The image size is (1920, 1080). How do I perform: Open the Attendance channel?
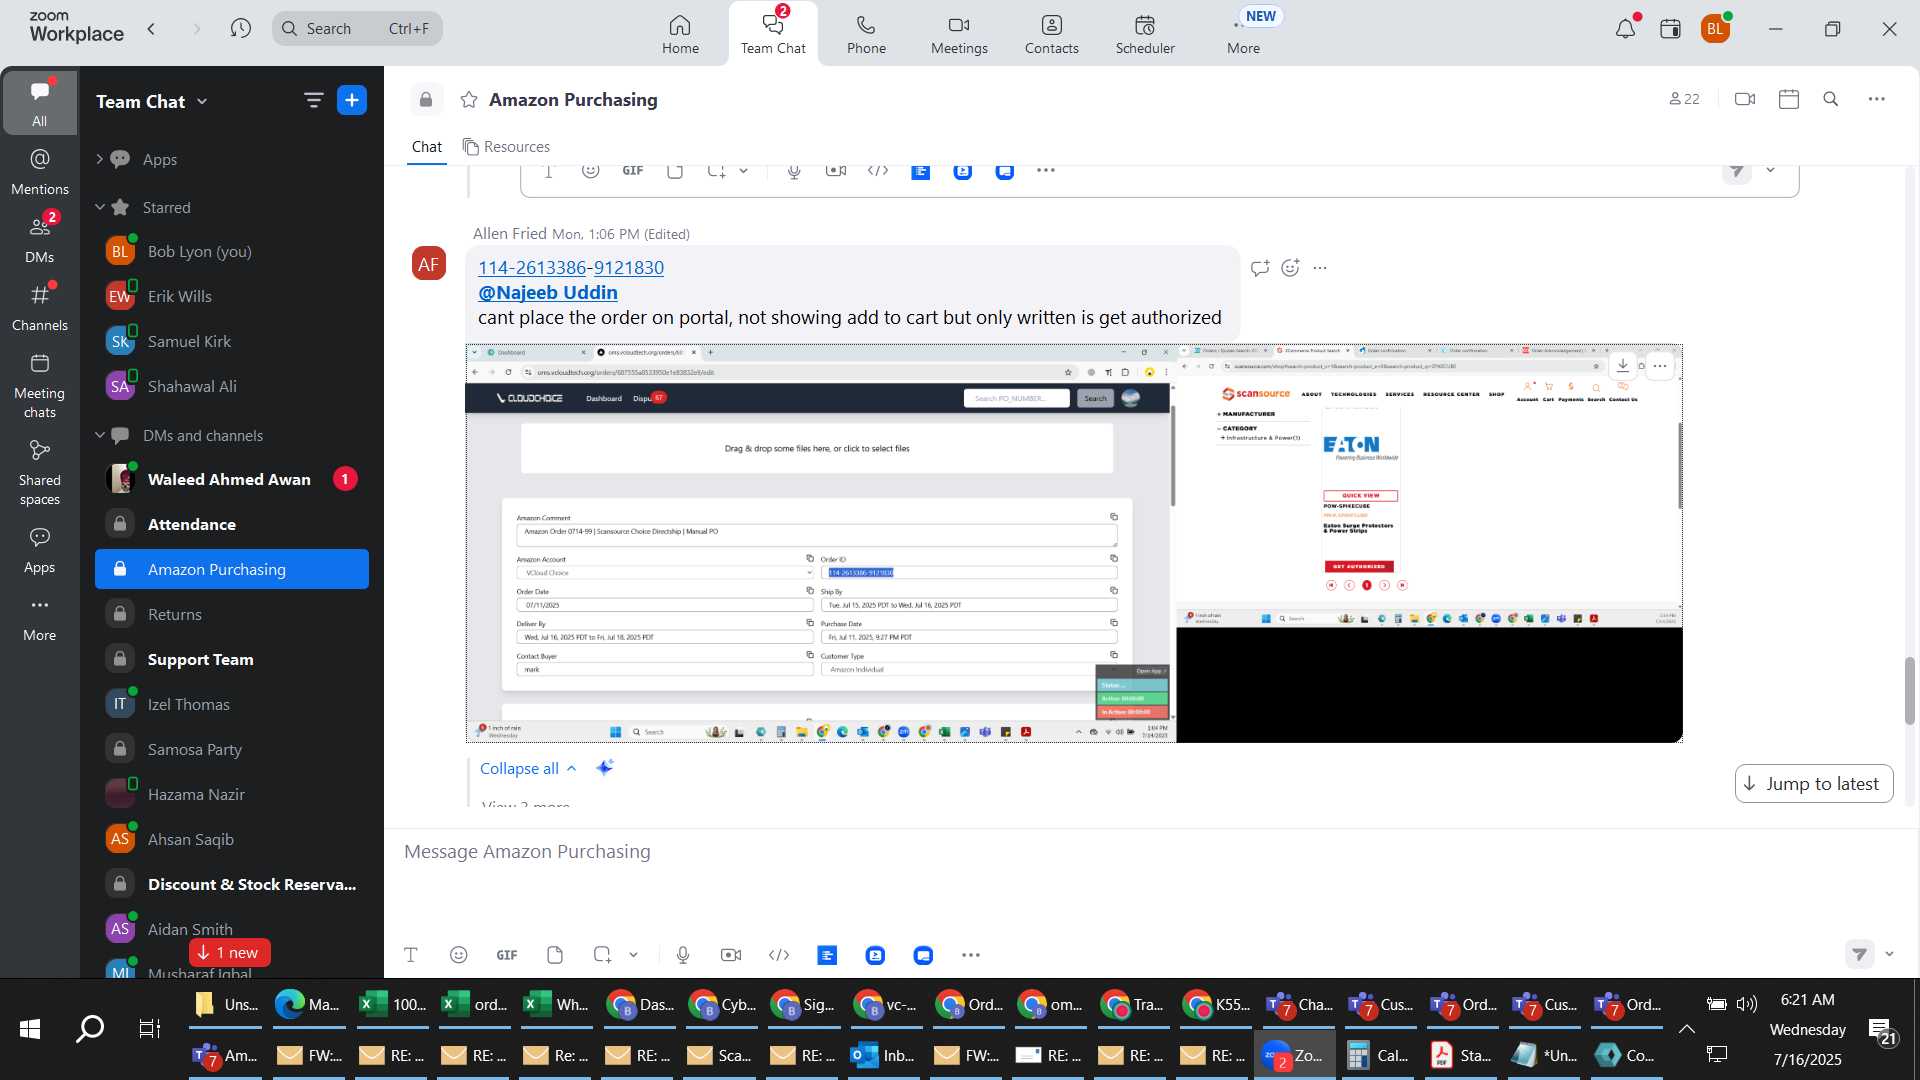click(x=232, y=524)
